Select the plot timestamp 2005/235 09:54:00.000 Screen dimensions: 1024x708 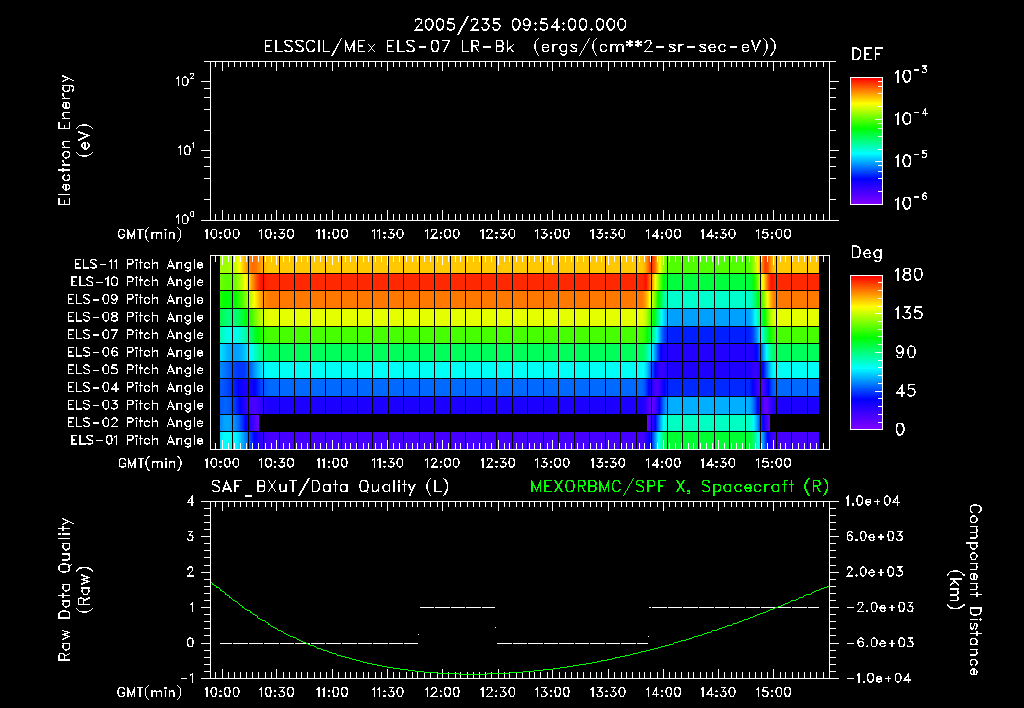click(x=520, y=25)
